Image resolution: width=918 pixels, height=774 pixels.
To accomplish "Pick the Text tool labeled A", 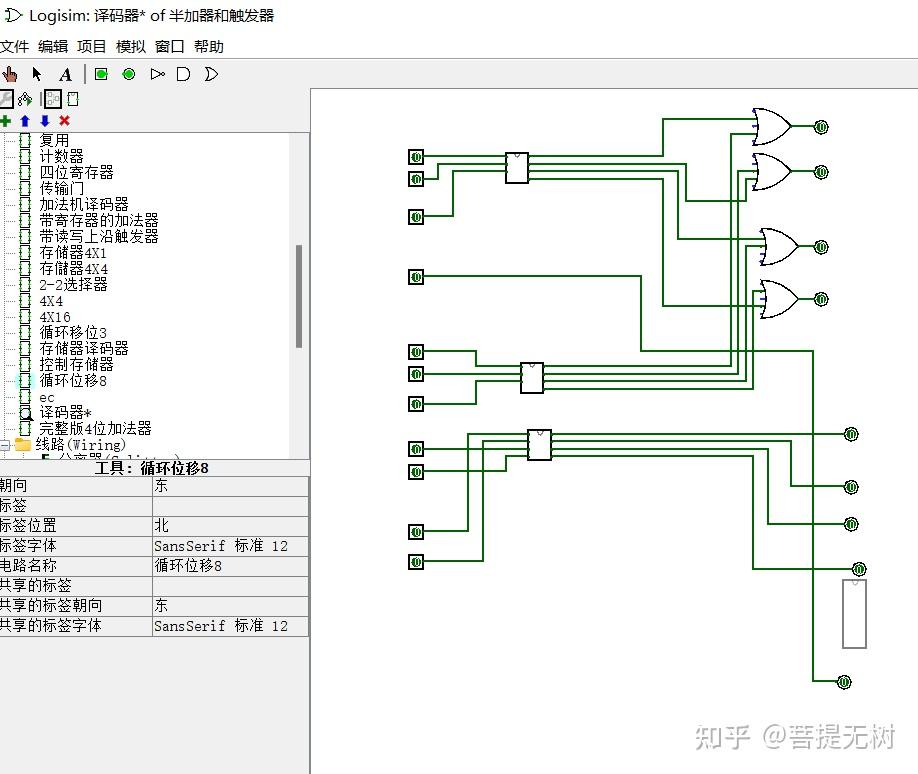I will pos(64,73).
